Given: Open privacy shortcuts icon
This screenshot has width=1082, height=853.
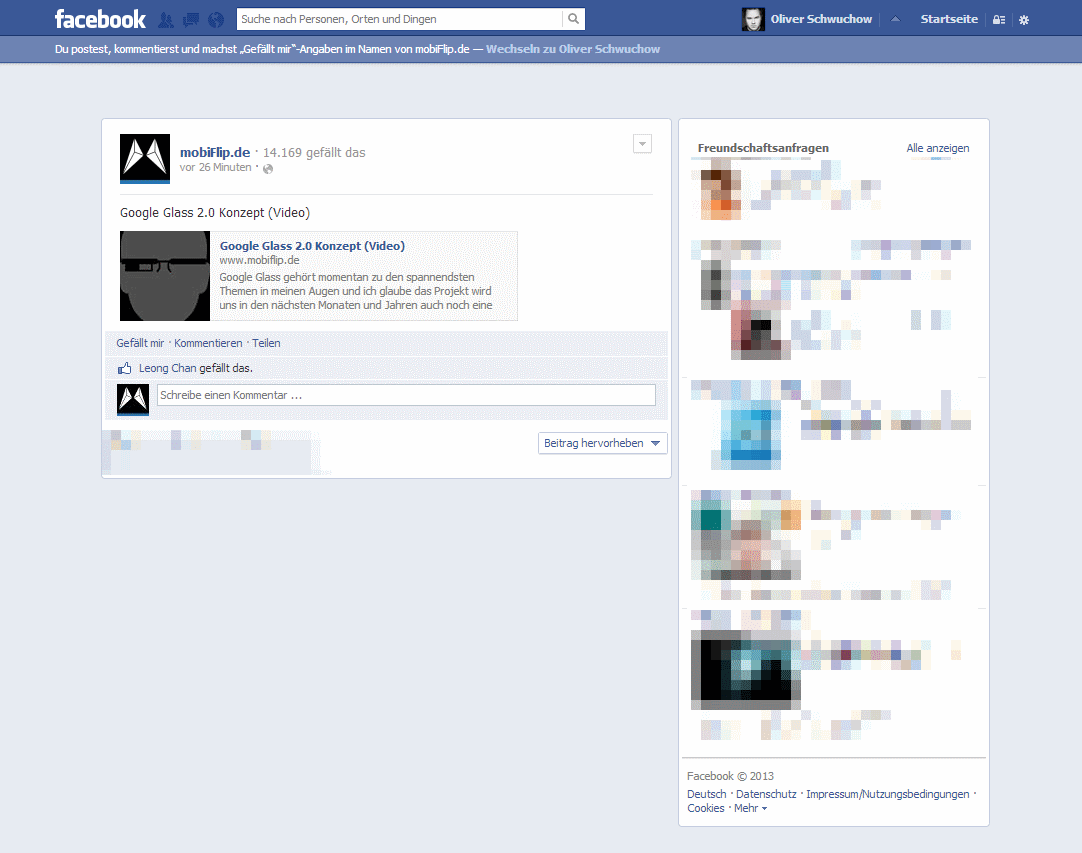Looking at the screenshot, I should coord(999,20).
